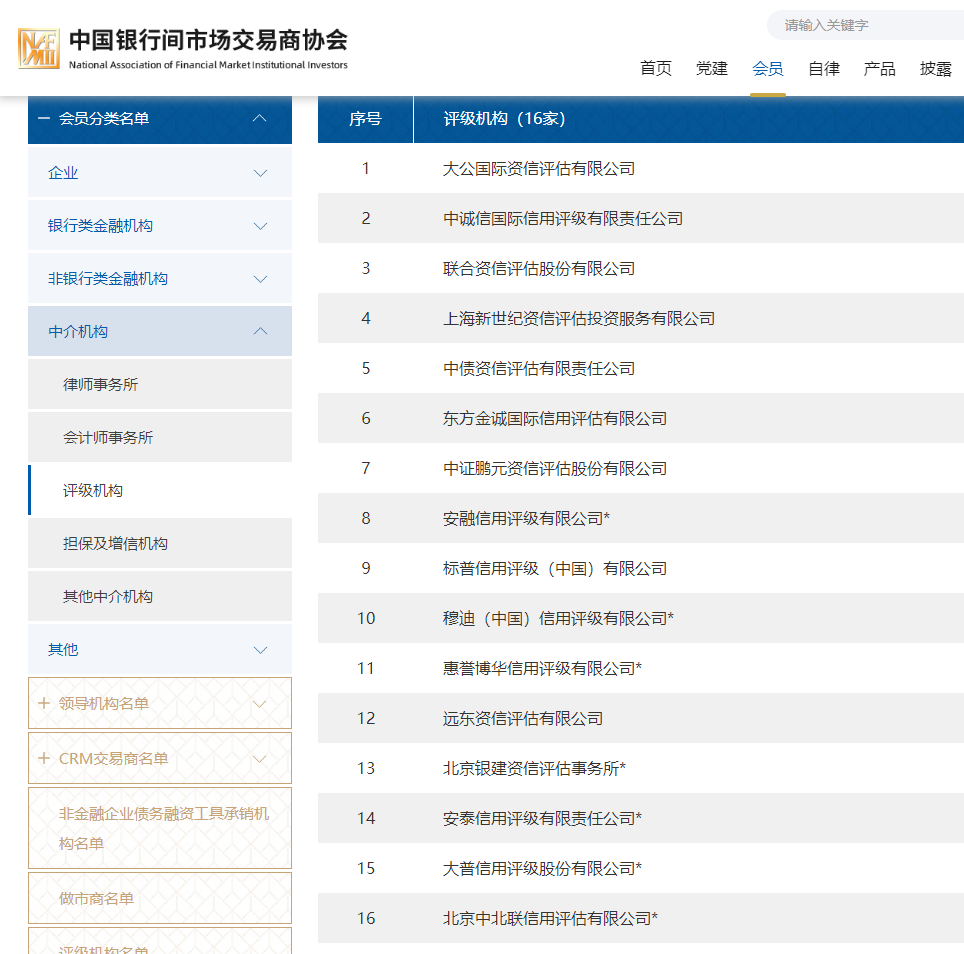Click the 中介机构 category label
This screenshot has width=964, height=954.
[77, 331]
